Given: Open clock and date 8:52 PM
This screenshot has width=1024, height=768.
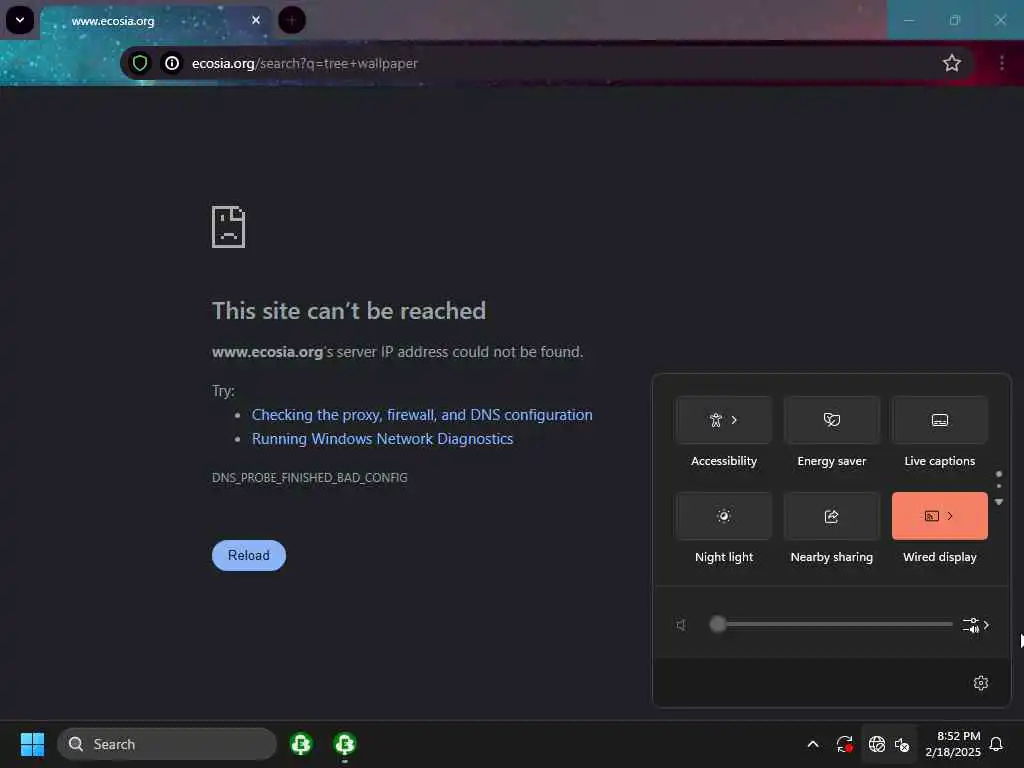Looking at the screenshot, I should (x=953, y=744).
